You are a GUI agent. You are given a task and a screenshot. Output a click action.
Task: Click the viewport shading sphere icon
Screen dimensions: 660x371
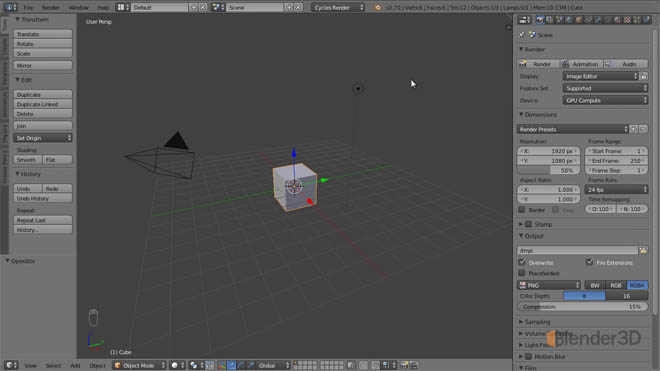pyautogui.click(x=175, y=365)
